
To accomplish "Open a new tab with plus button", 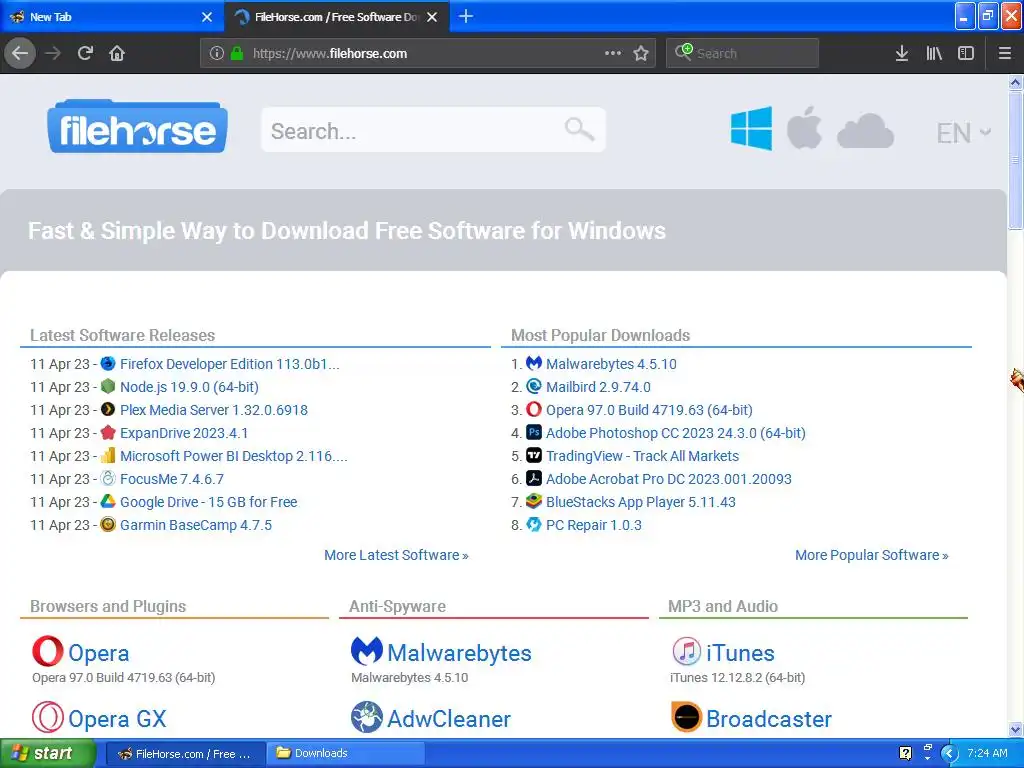I will (466, 16).
